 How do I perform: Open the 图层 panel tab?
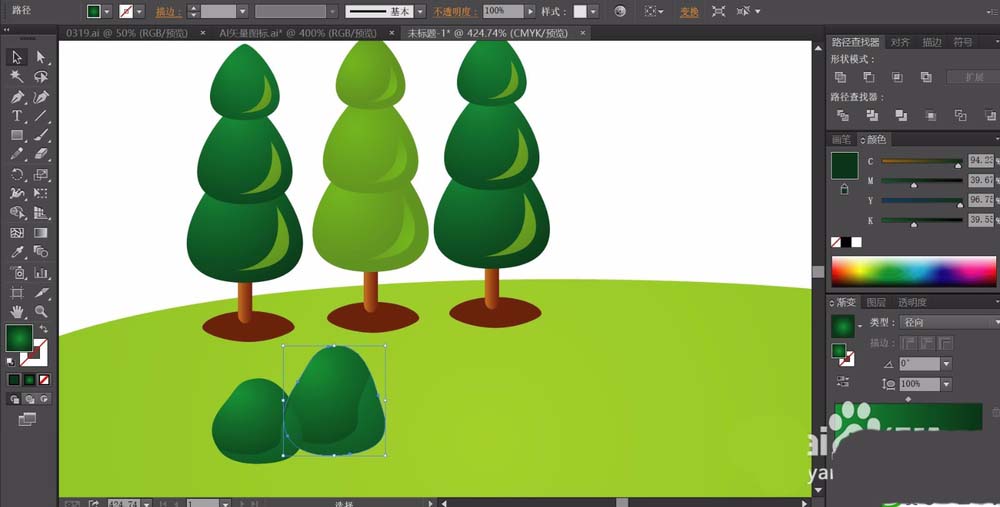coord(876,302)
